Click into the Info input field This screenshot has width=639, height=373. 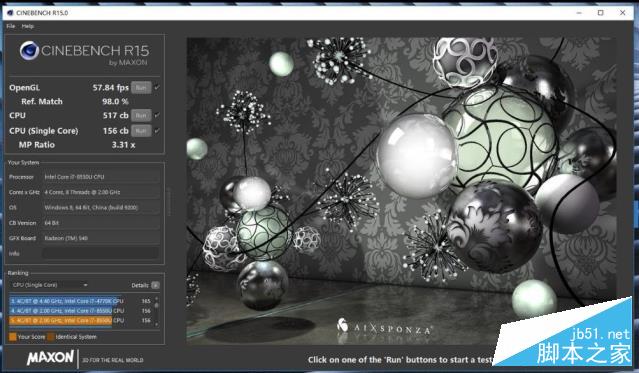coord(100,253)
